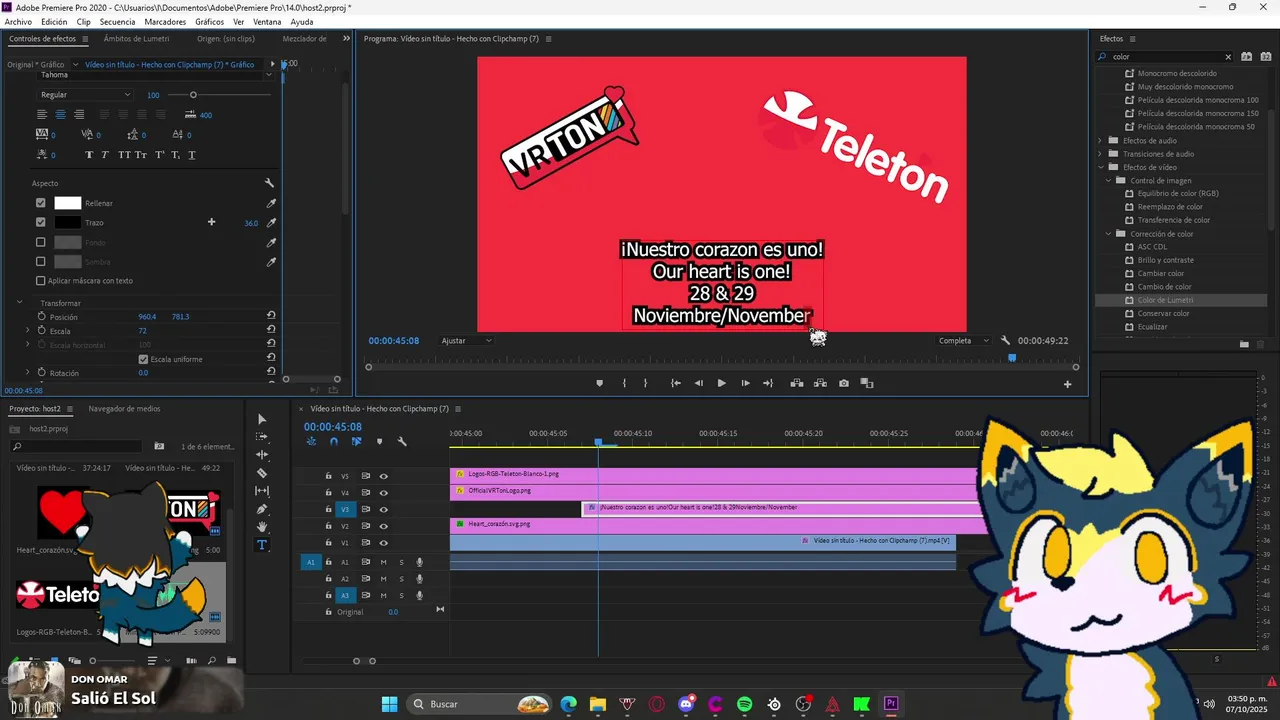Open Gráficos menu
The image size is (1280, 720).
[209, 21]
